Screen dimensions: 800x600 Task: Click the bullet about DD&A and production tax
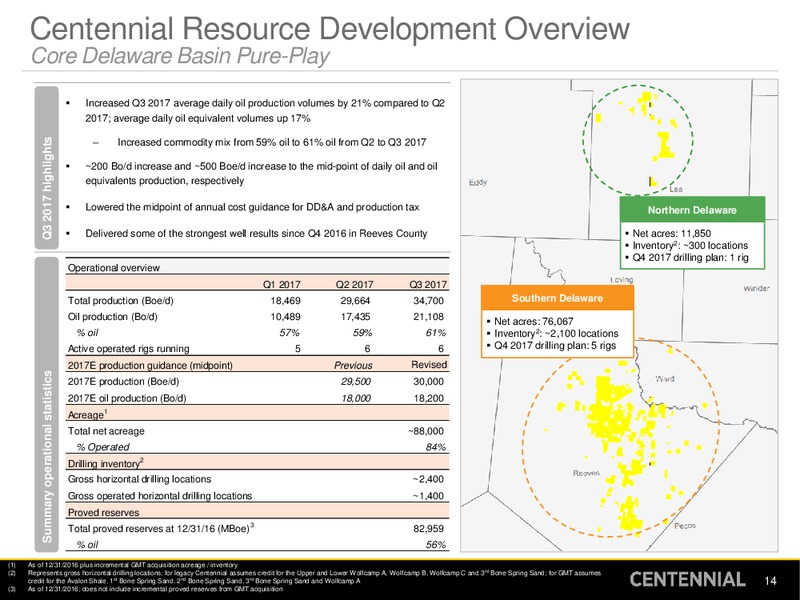pyautogui.click(x=252, y=207)
